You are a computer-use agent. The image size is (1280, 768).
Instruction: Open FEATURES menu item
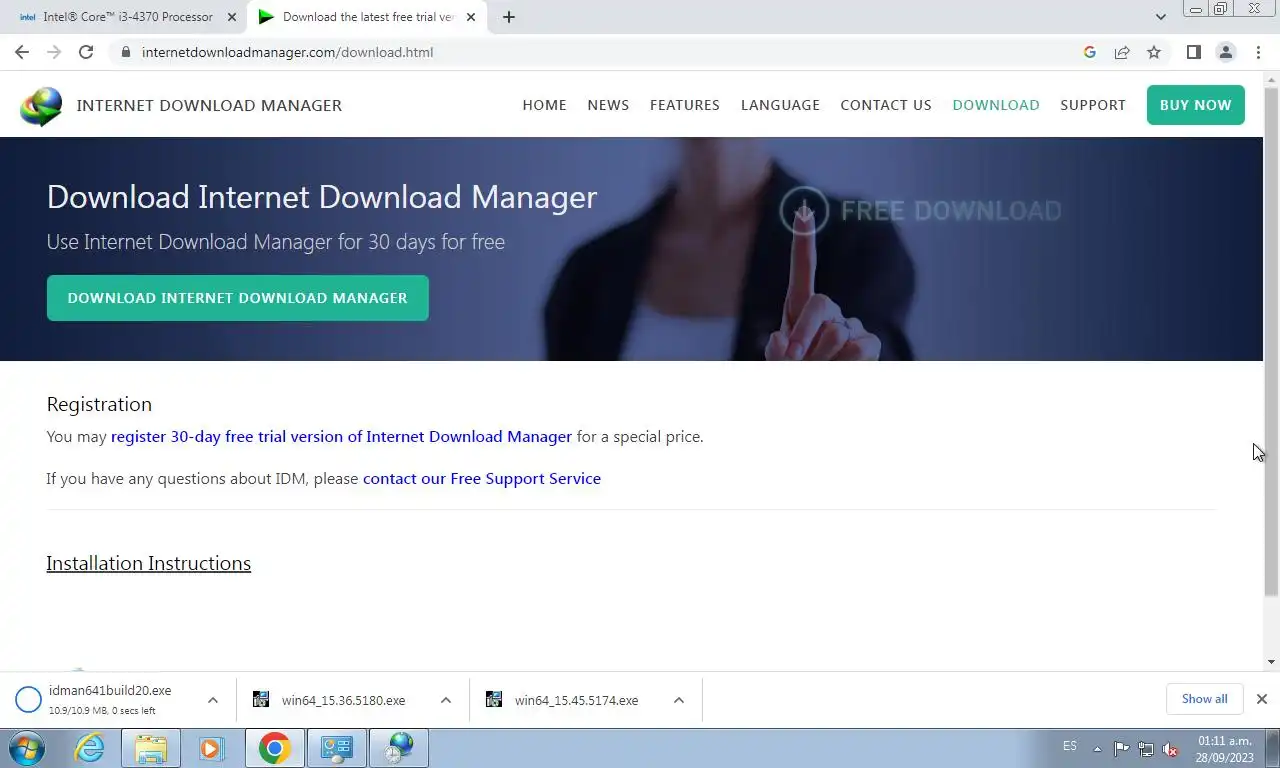click(685, 105)
